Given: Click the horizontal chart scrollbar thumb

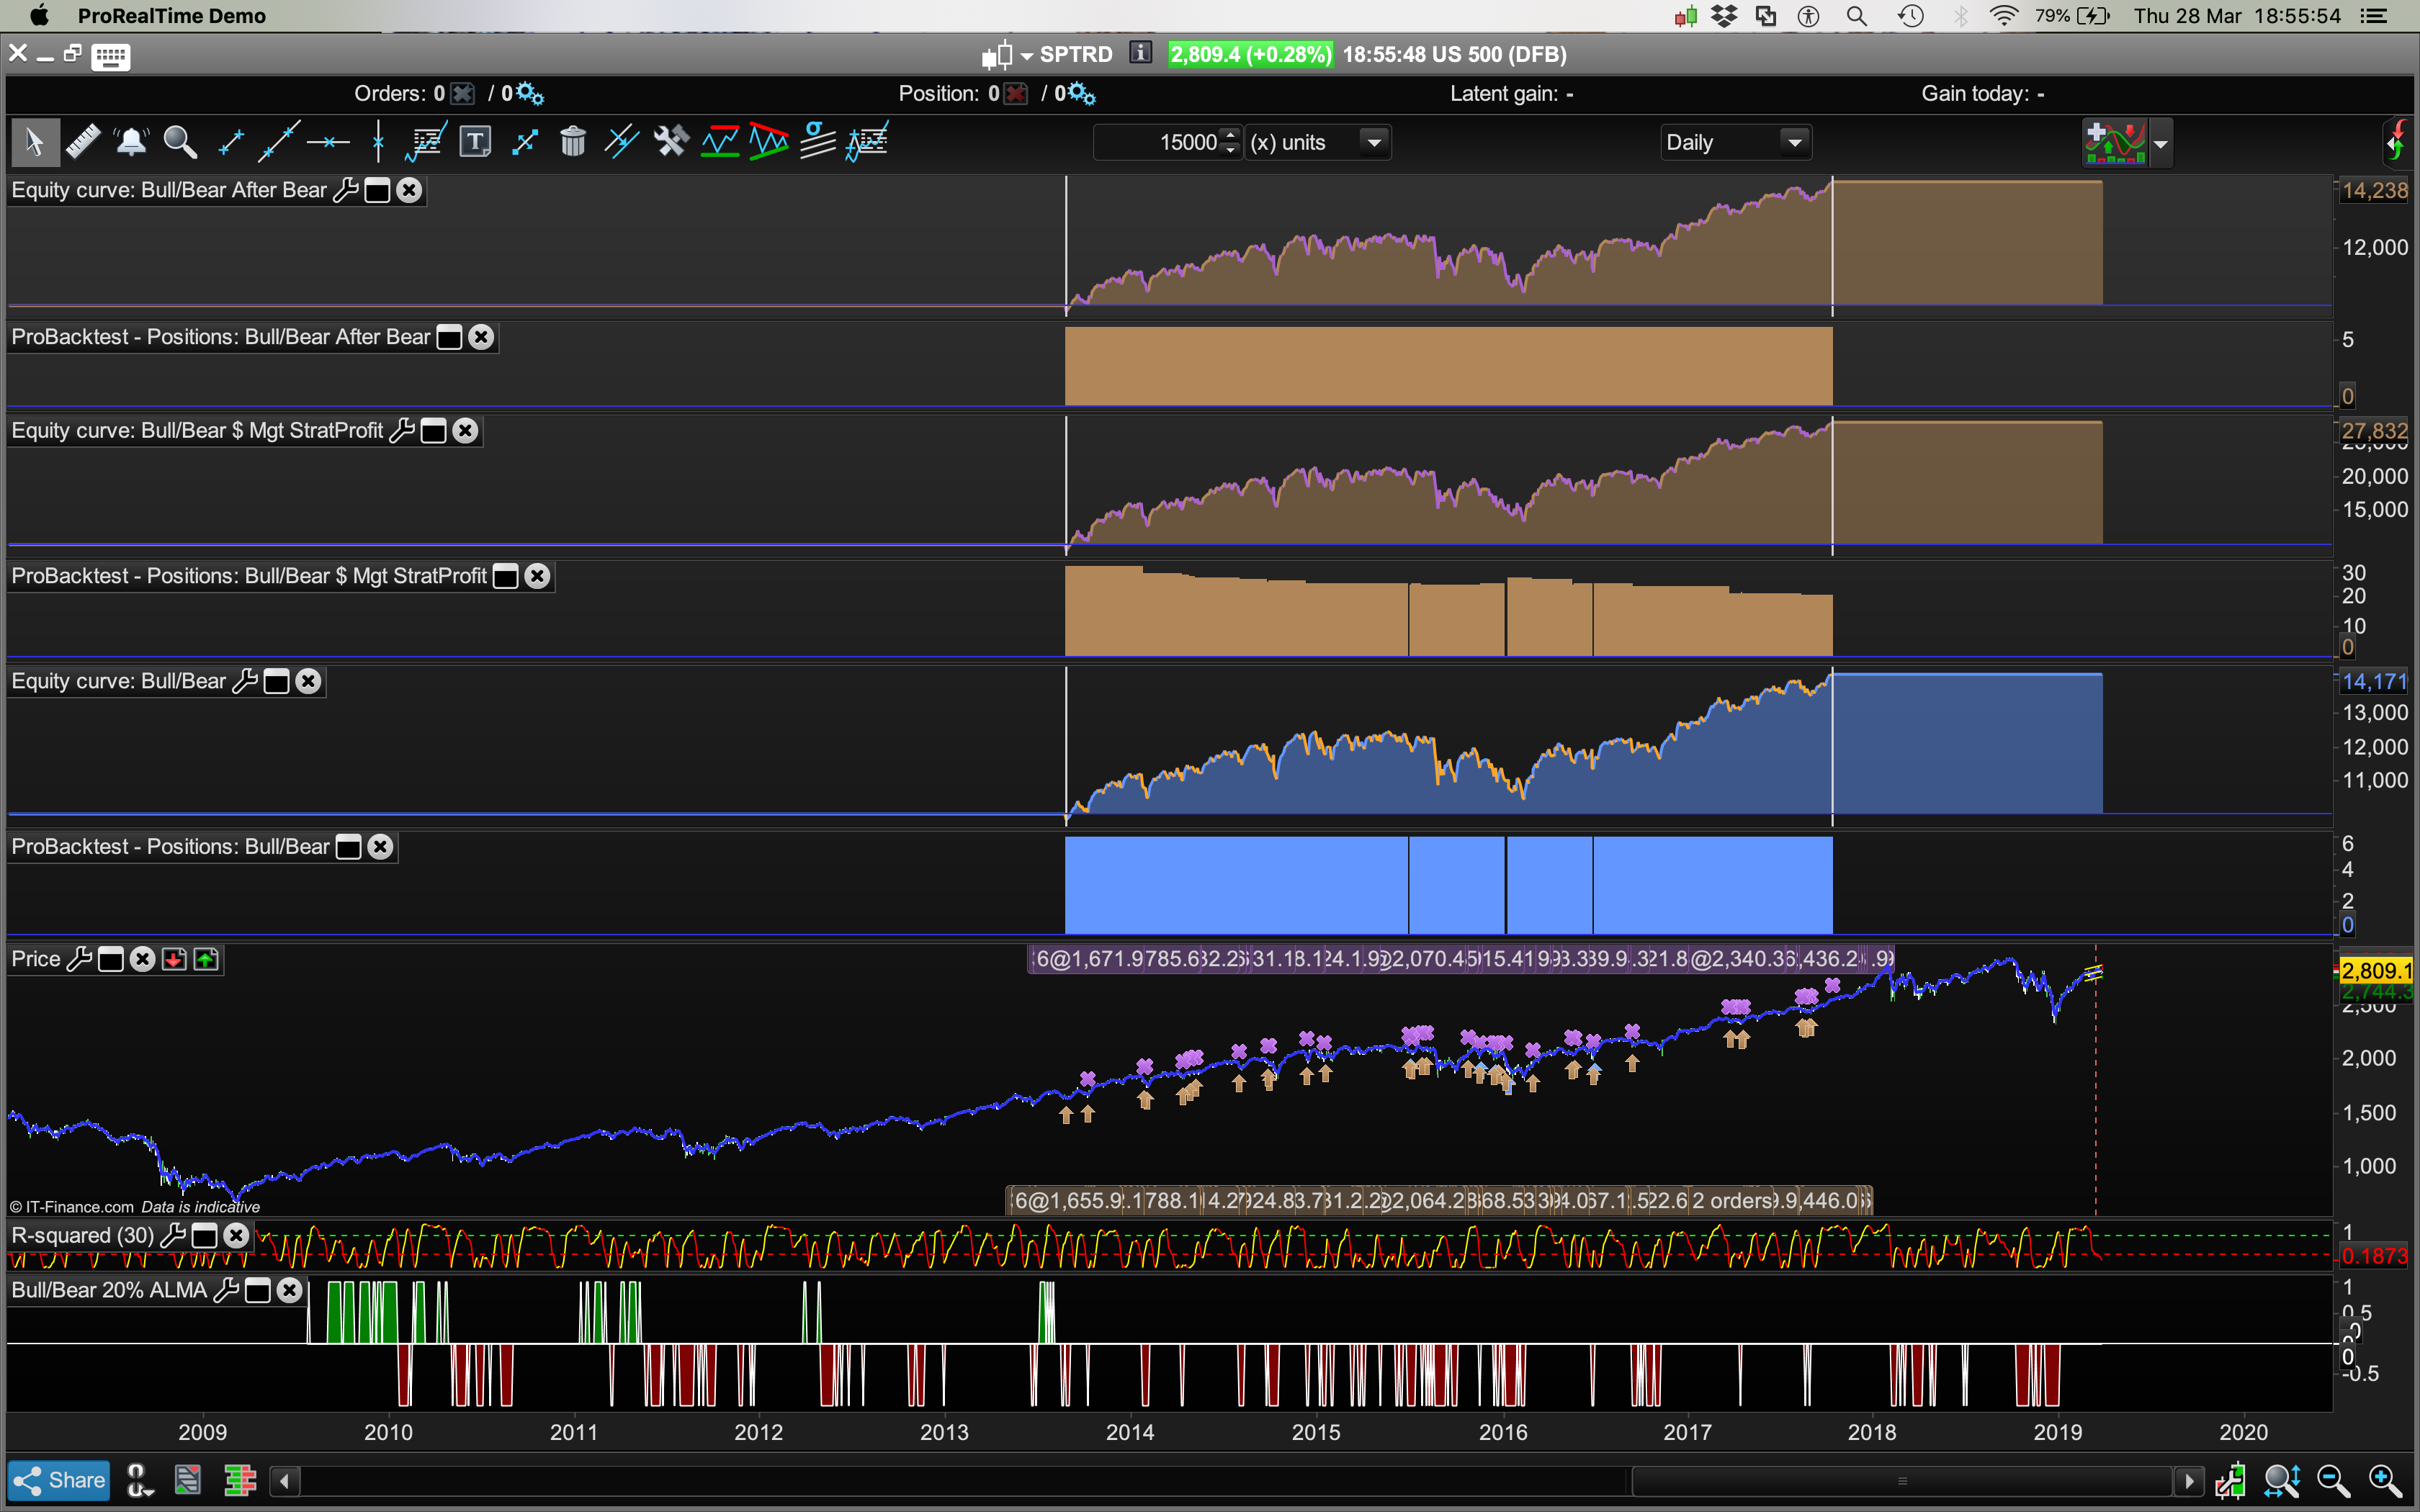Looking at the screenshot, I should click(1902, 1480).
